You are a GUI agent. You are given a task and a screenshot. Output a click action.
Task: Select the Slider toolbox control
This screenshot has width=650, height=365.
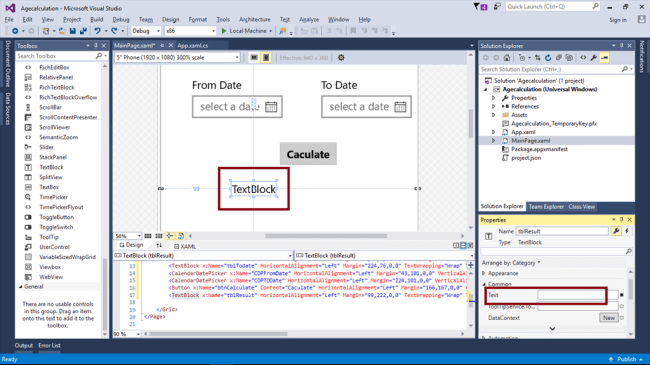point(46,147)
